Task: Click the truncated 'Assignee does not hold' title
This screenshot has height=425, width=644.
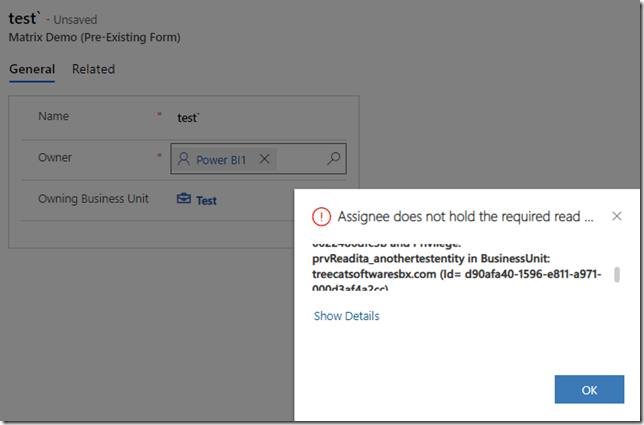Action: [x=466, y=216]
